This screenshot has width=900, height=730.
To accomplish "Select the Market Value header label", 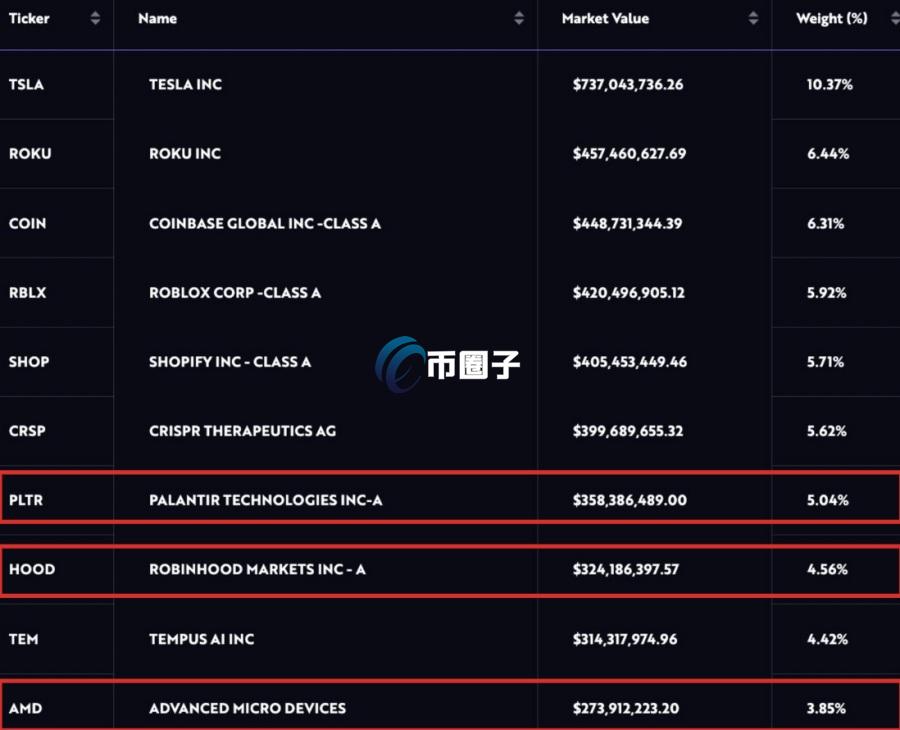I will (605, 18).
